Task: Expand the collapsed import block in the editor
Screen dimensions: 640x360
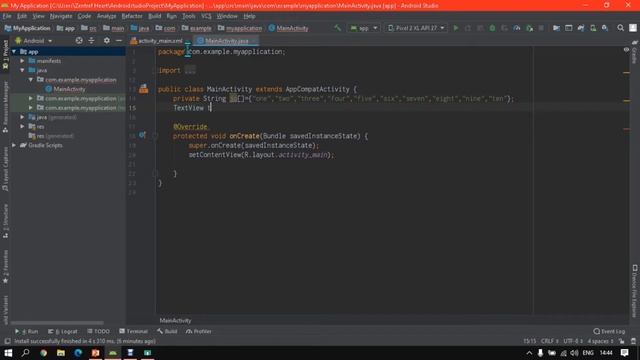Action: [x=190, y=70]
